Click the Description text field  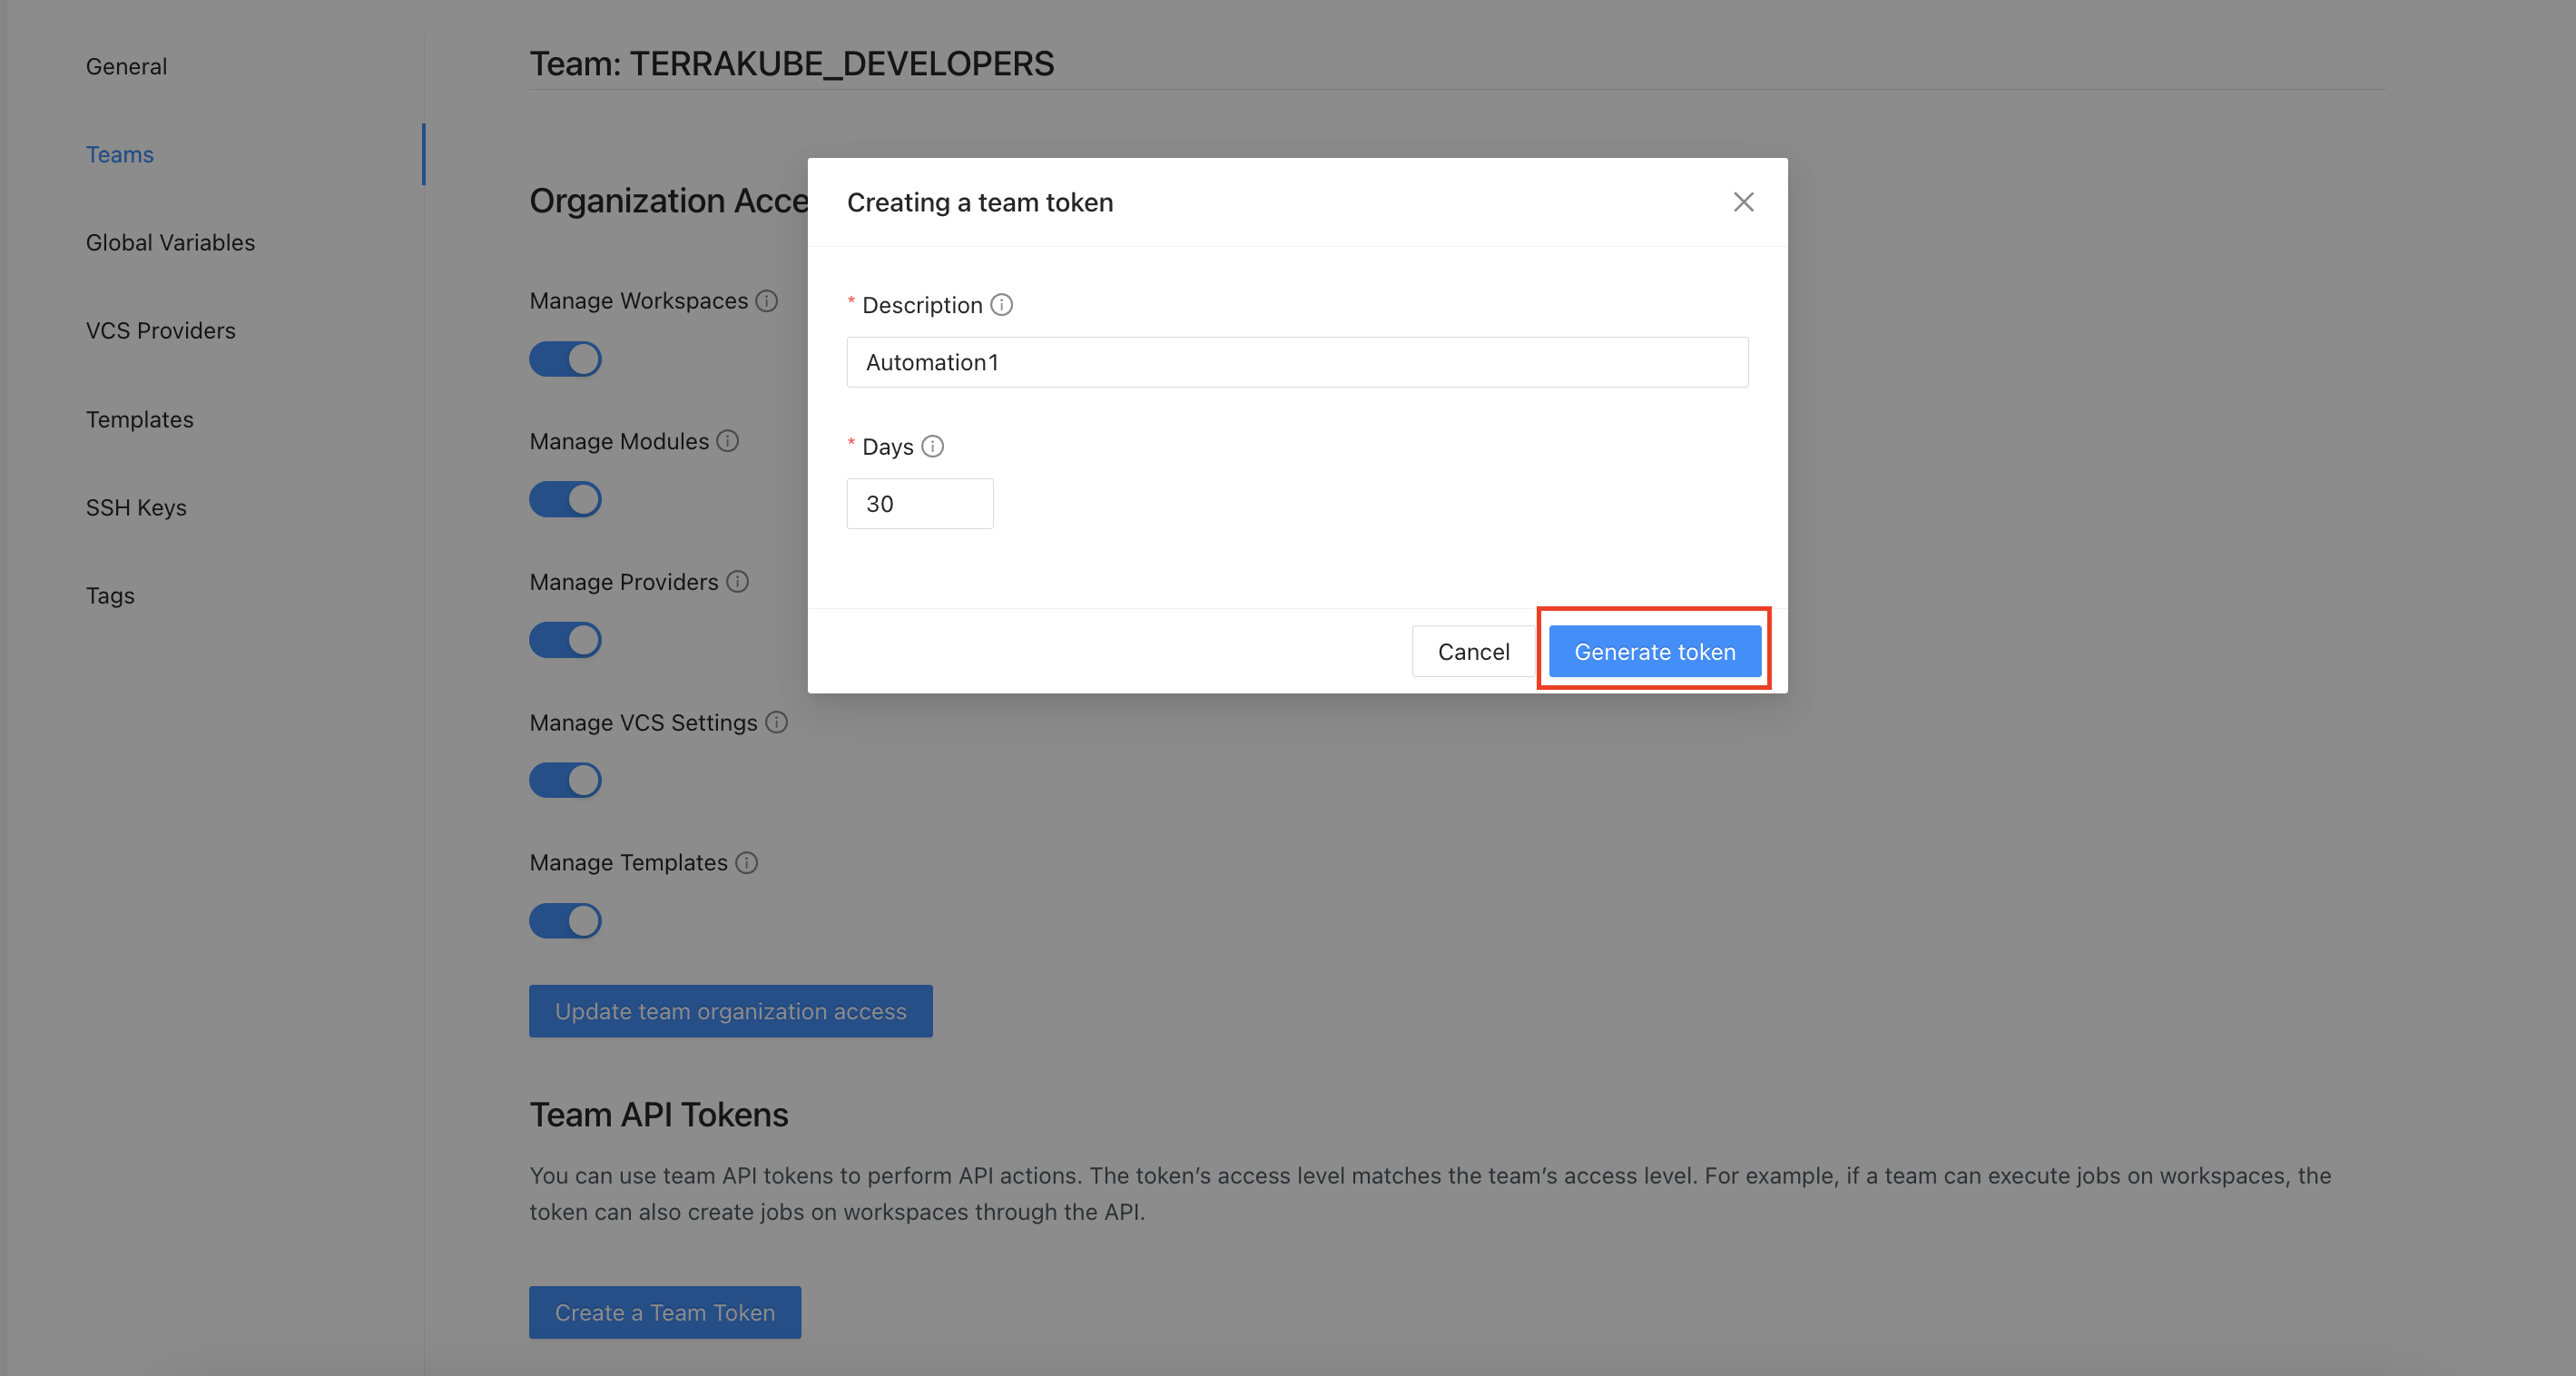coord(1297,362)
